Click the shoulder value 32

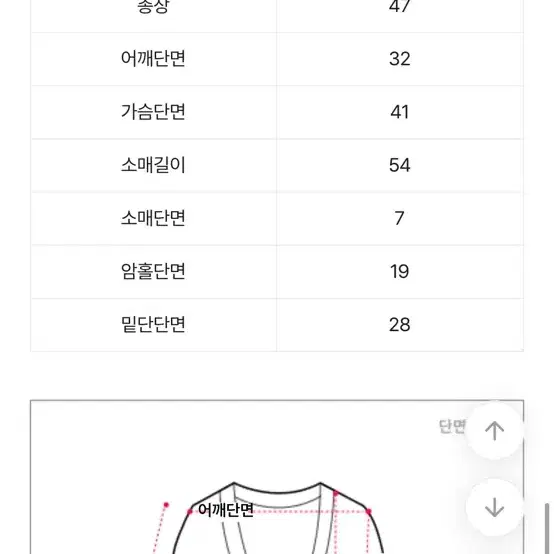tap(400, 59)
